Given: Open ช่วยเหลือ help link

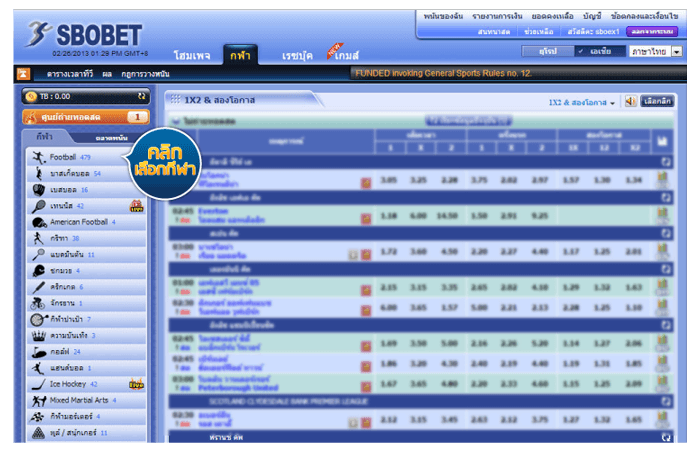Looking at the screenshot, I should click(x=539, y=32).
